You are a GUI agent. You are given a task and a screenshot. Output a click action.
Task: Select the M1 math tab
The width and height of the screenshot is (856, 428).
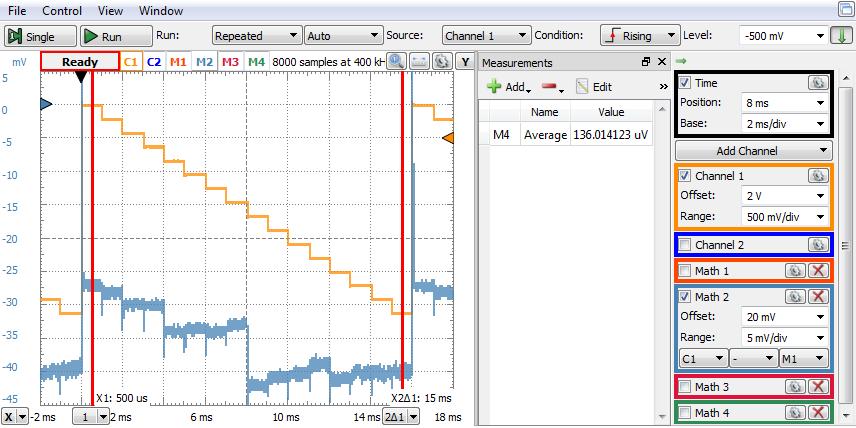(x=179, y=62)
